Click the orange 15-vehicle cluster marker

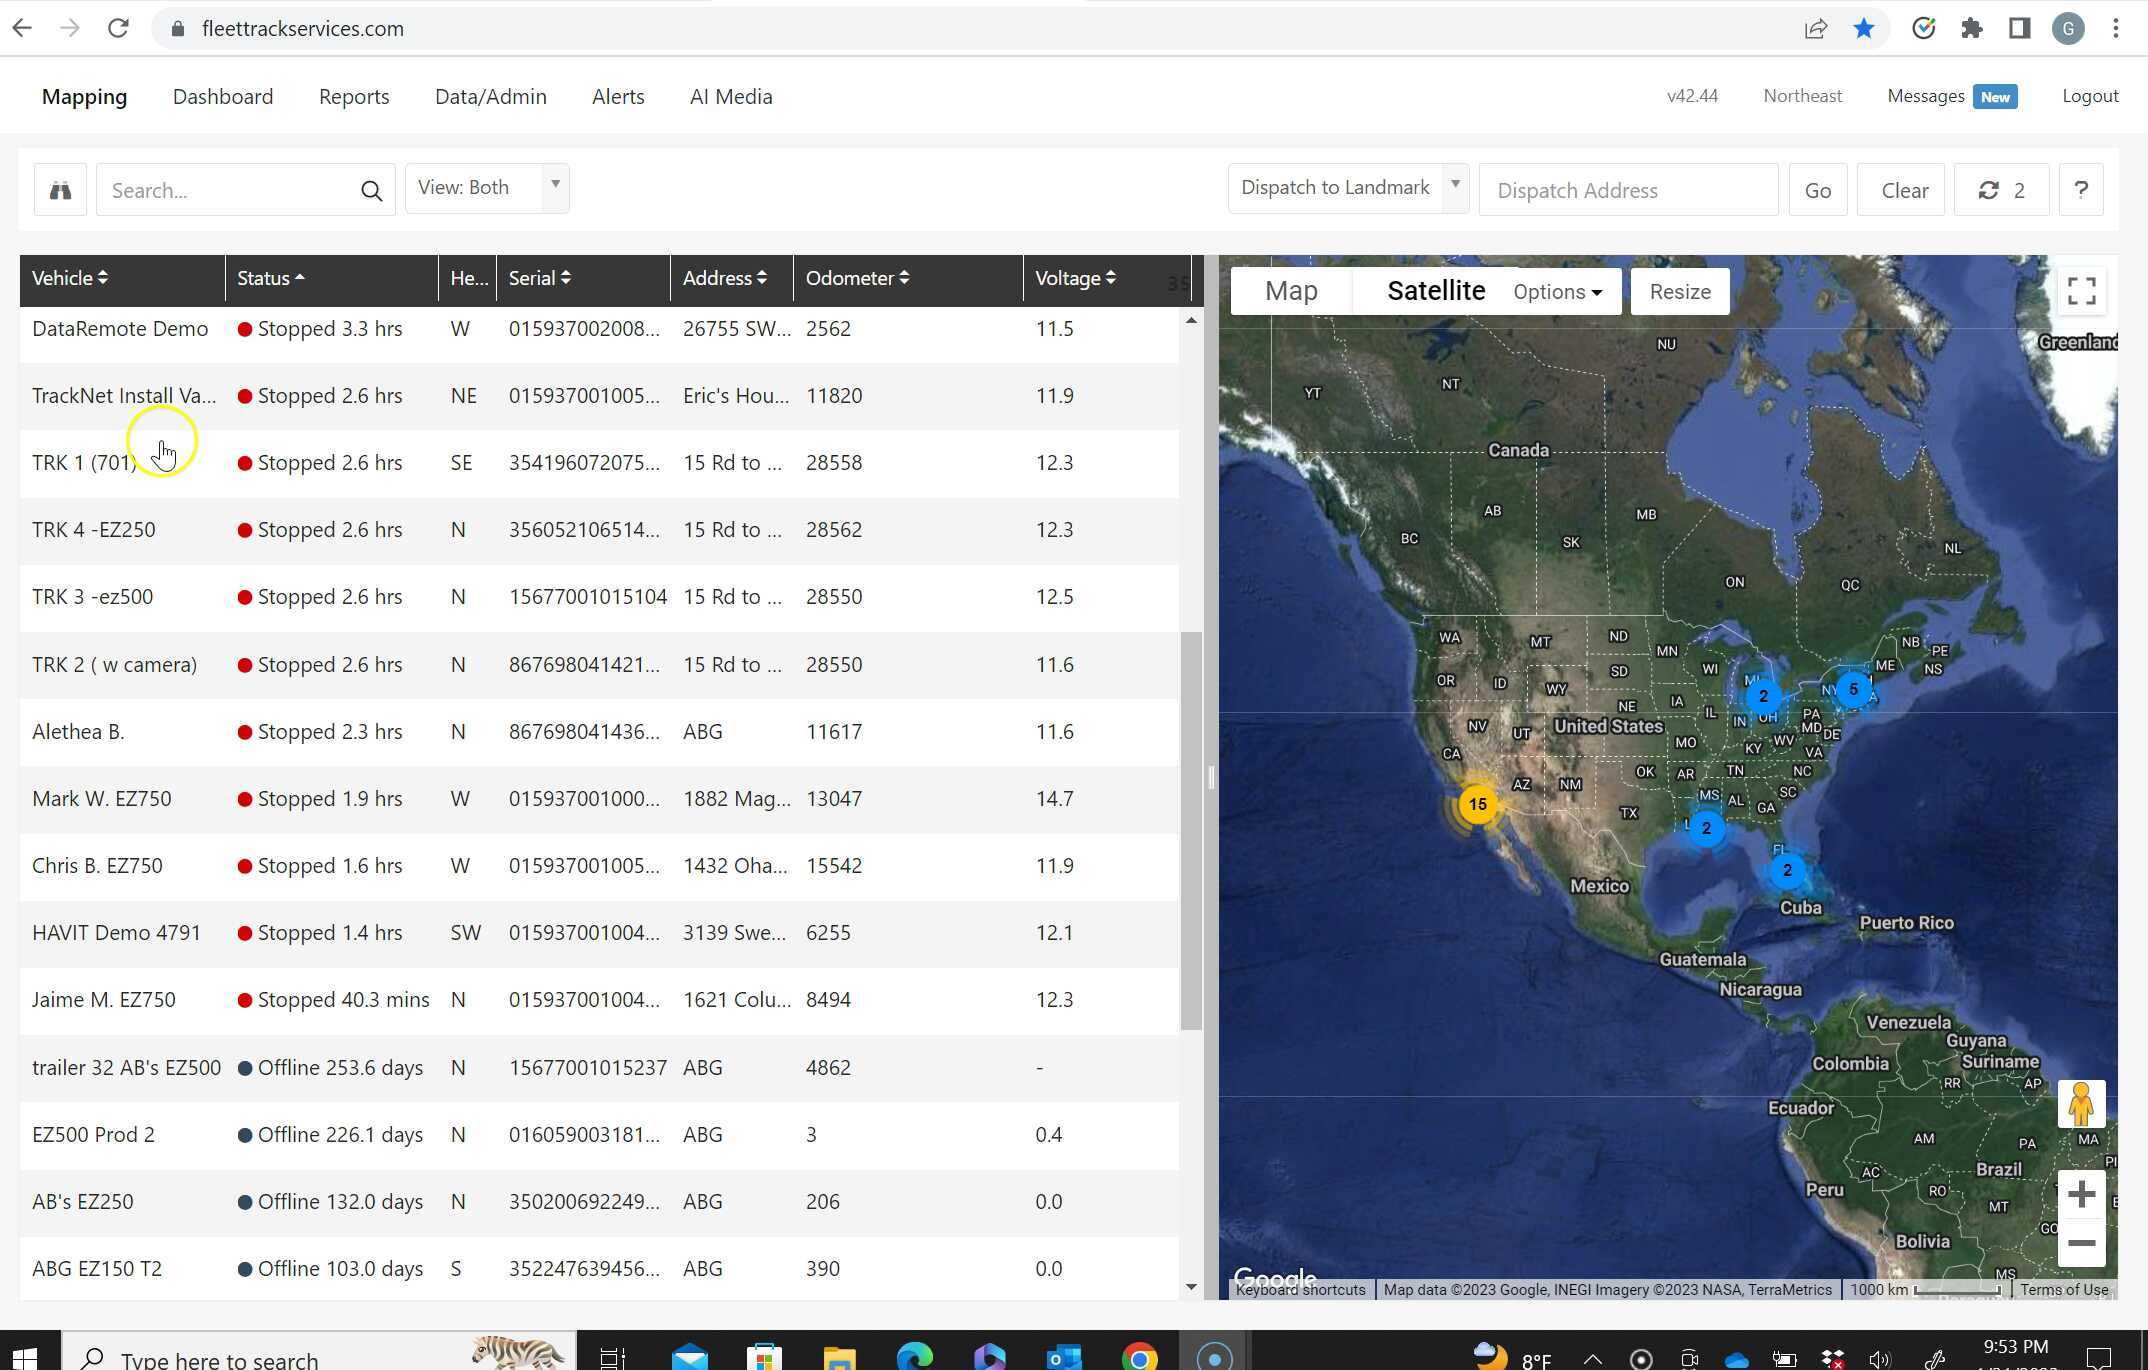point(1477,804)
